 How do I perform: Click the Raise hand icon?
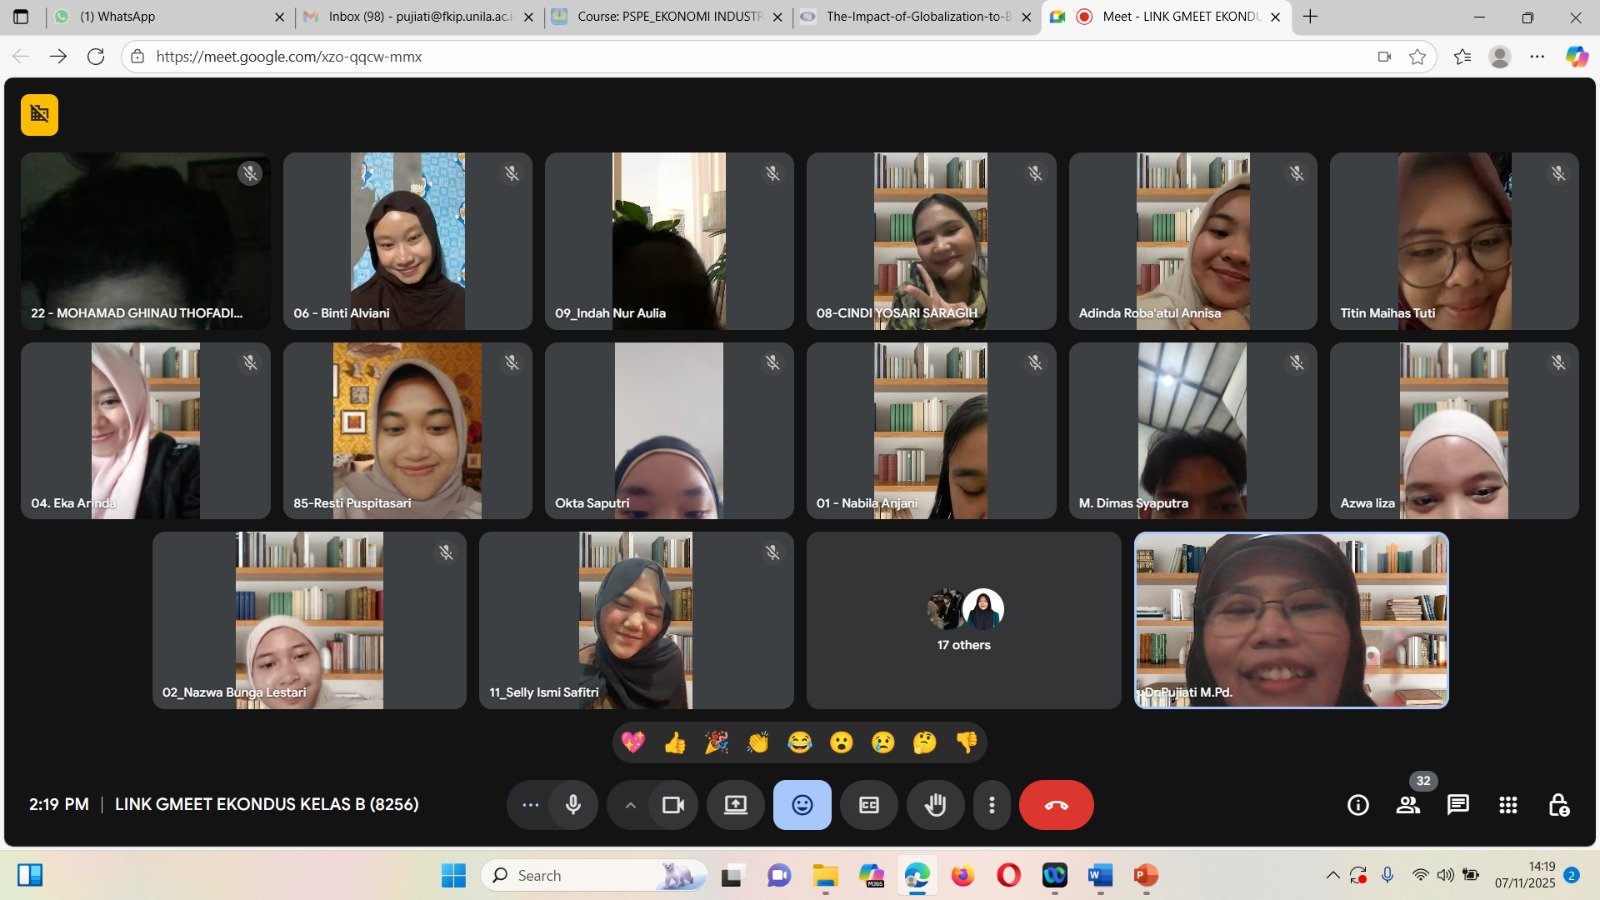pyautogui.click(x=935, y=805)
